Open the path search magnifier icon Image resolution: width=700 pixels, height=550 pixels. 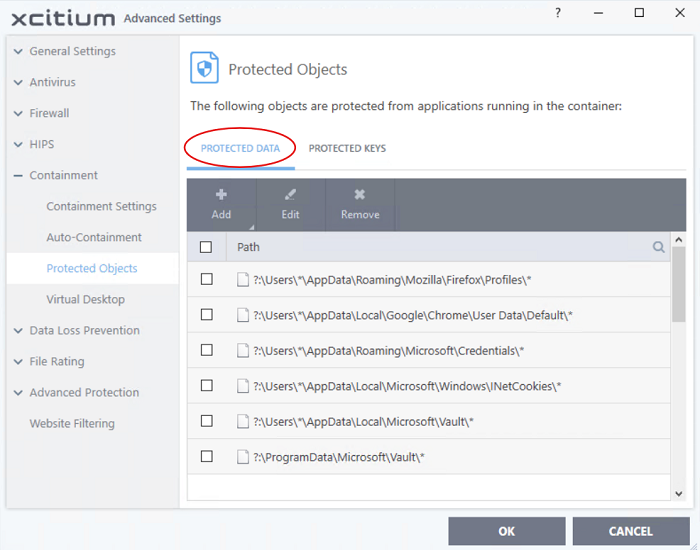pos(658,247)
